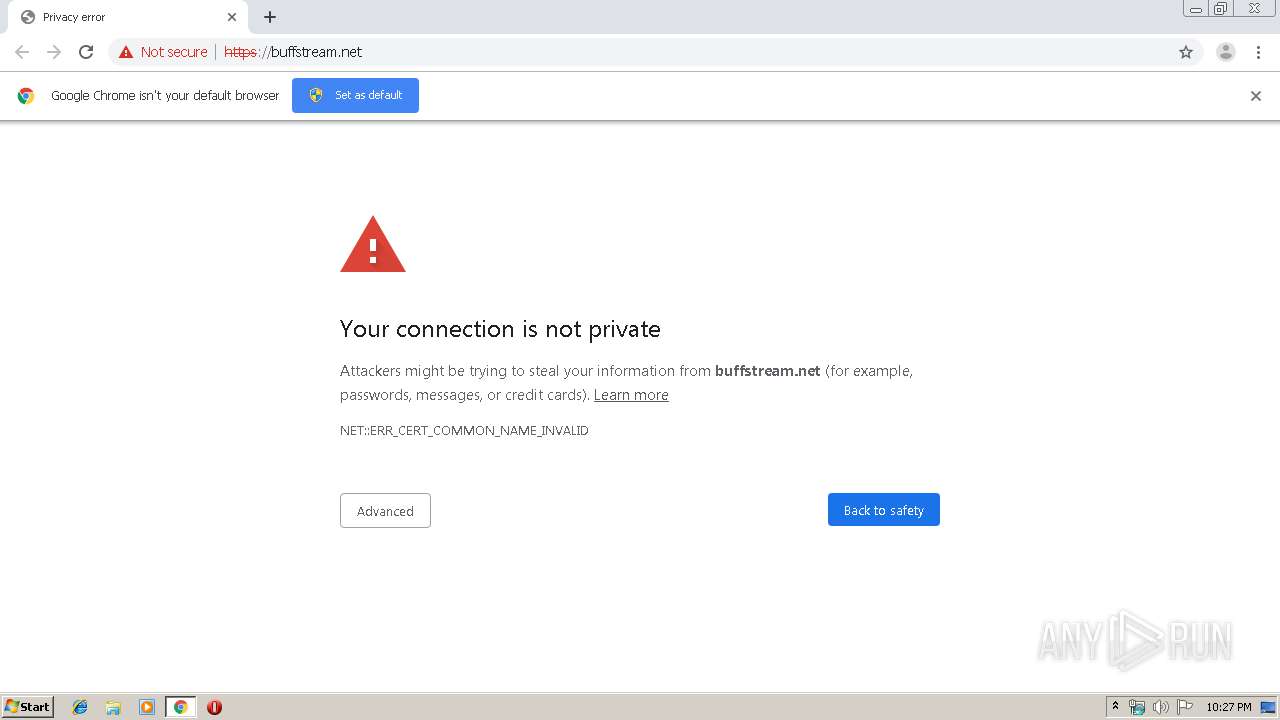Open the Windows Start menu
The width and height of the screenshot is (1280, 720).
28,707
